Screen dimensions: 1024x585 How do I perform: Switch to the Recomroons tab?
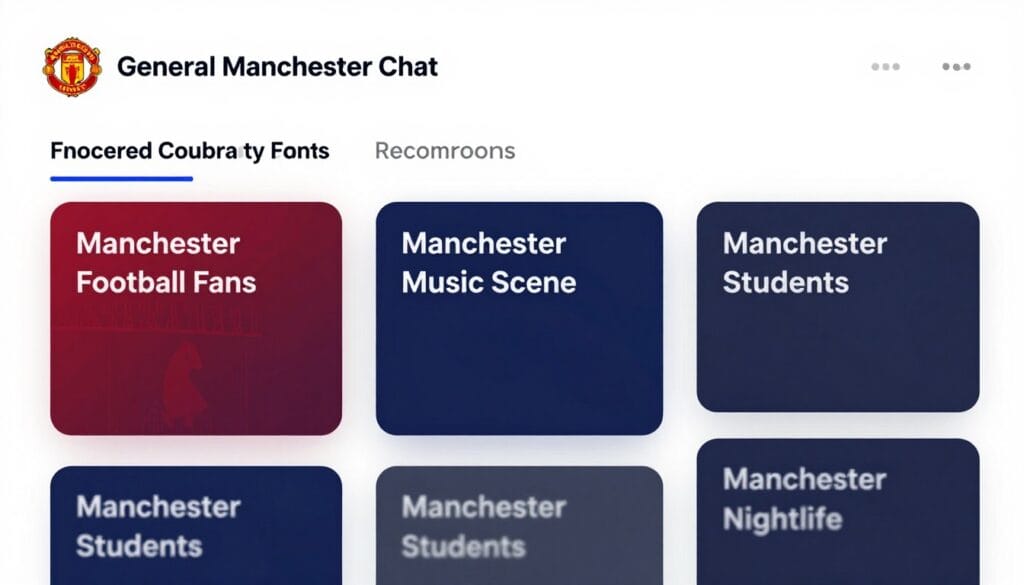(x=444, y=150)
